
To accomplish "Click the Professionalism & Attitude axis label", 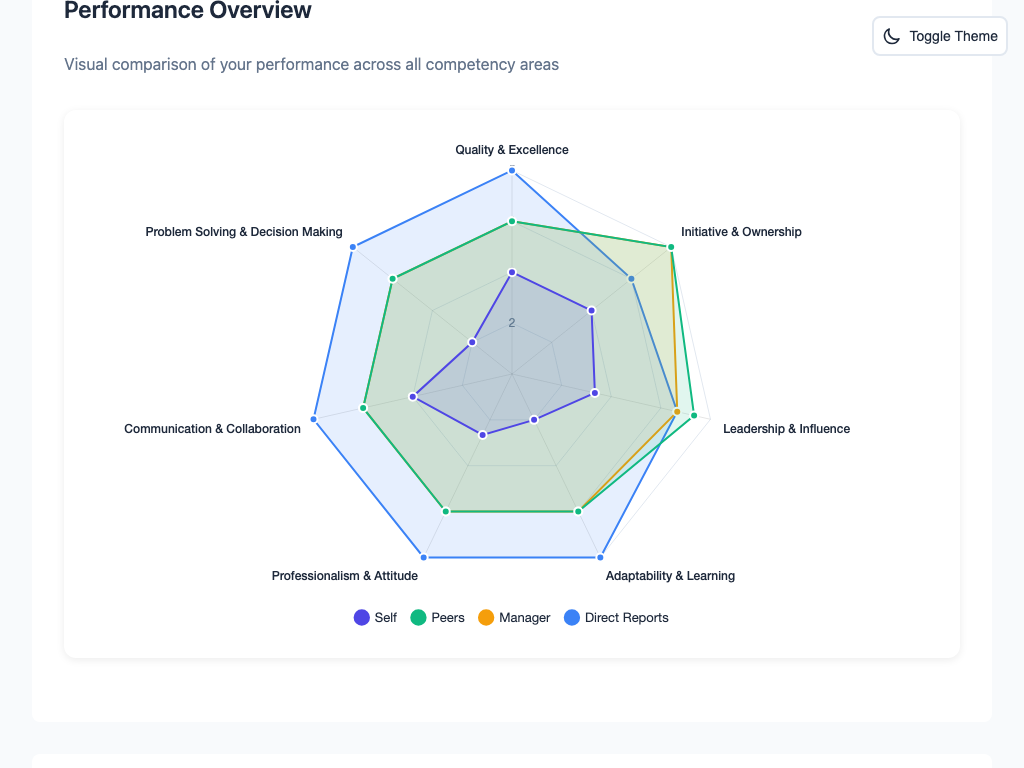I will [344, 576].
